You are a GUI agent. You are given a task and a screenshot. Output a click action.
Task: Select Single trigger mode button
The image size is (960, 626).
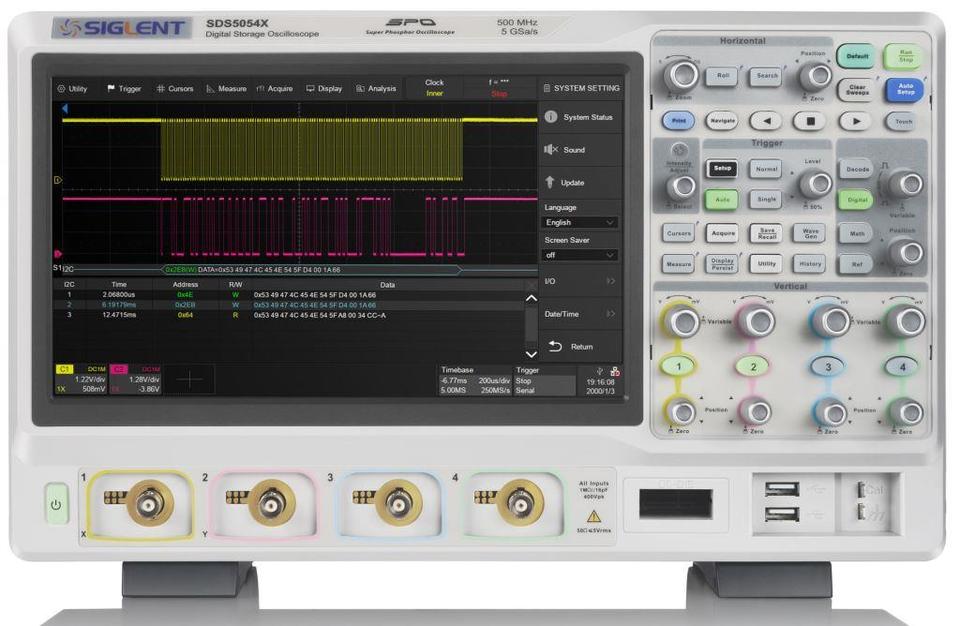(x=766, y=200)
